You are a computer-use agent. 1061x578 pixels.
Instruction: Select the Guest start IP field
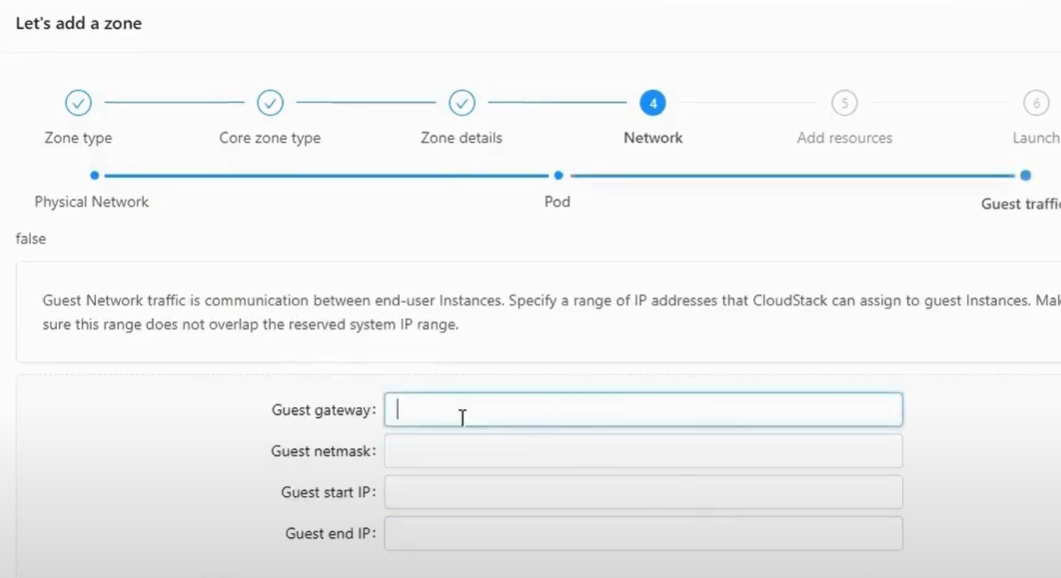644,492
